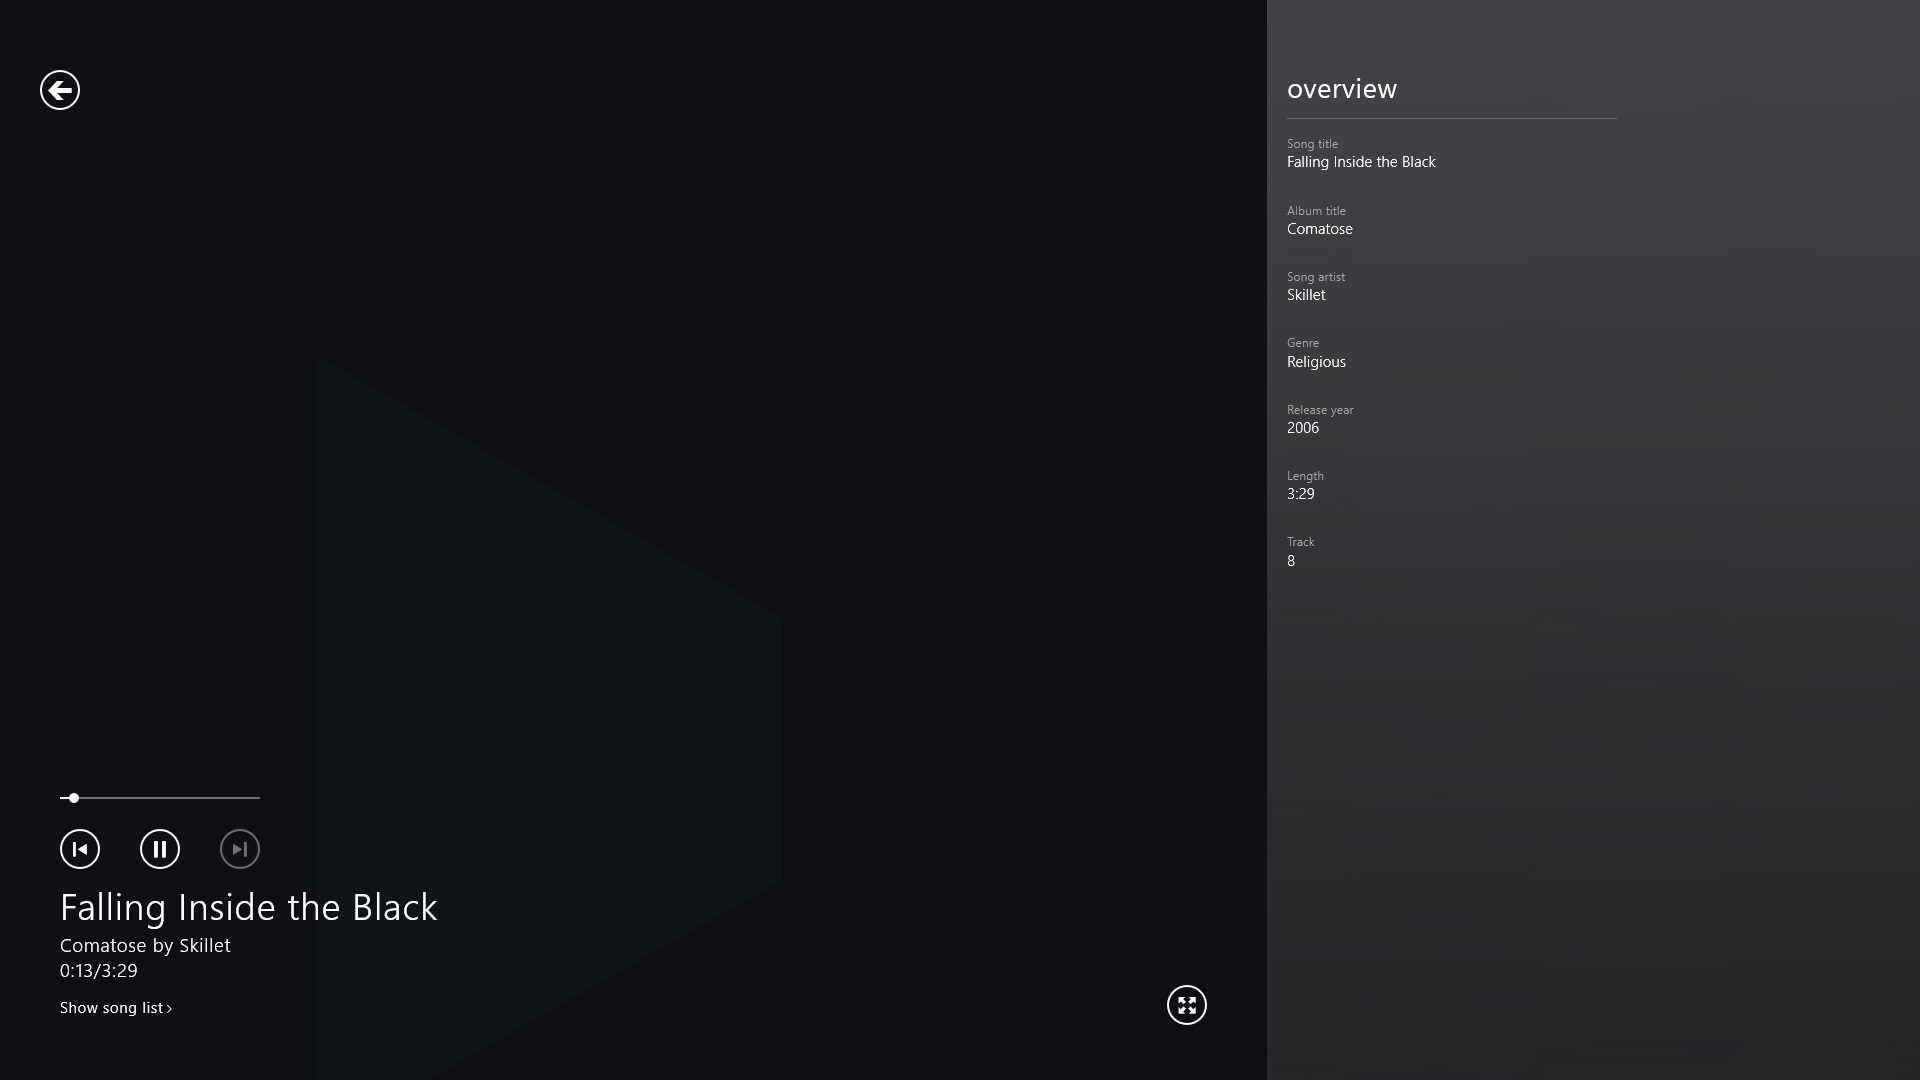Click the Release year label

click(1320, 410)
